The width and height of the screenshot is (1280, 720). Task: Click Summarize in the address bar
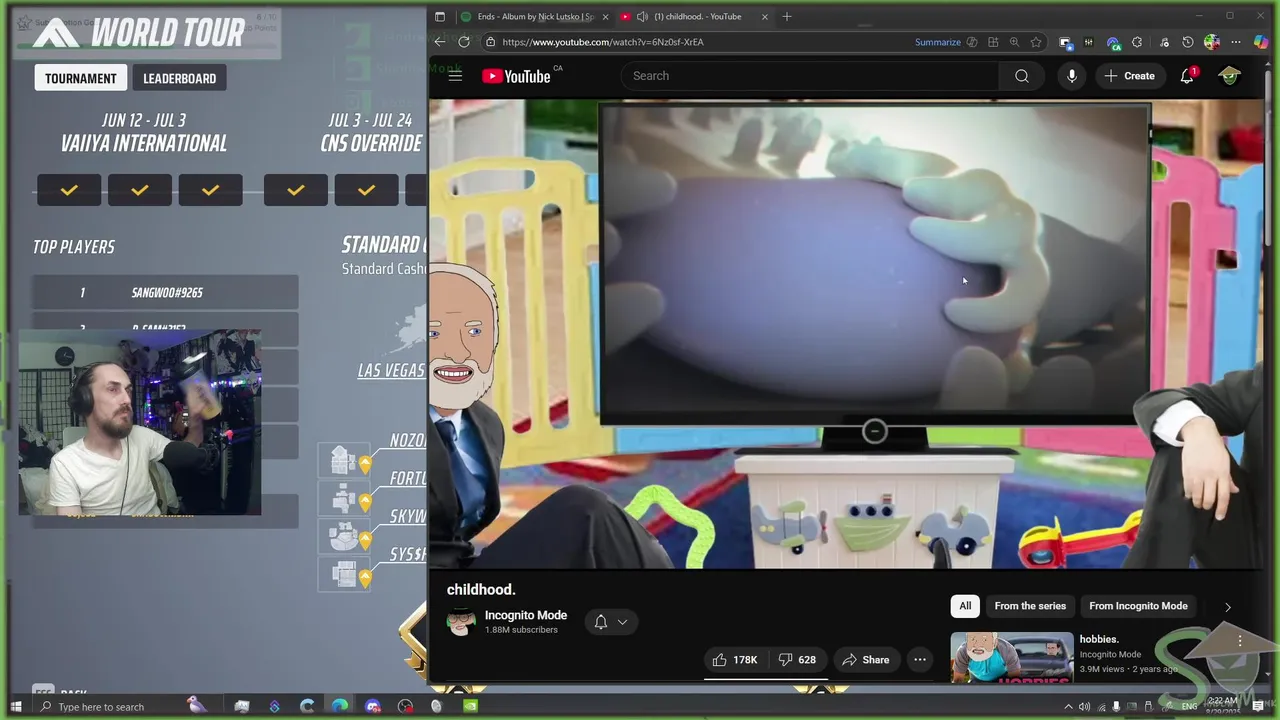(938, 42)
